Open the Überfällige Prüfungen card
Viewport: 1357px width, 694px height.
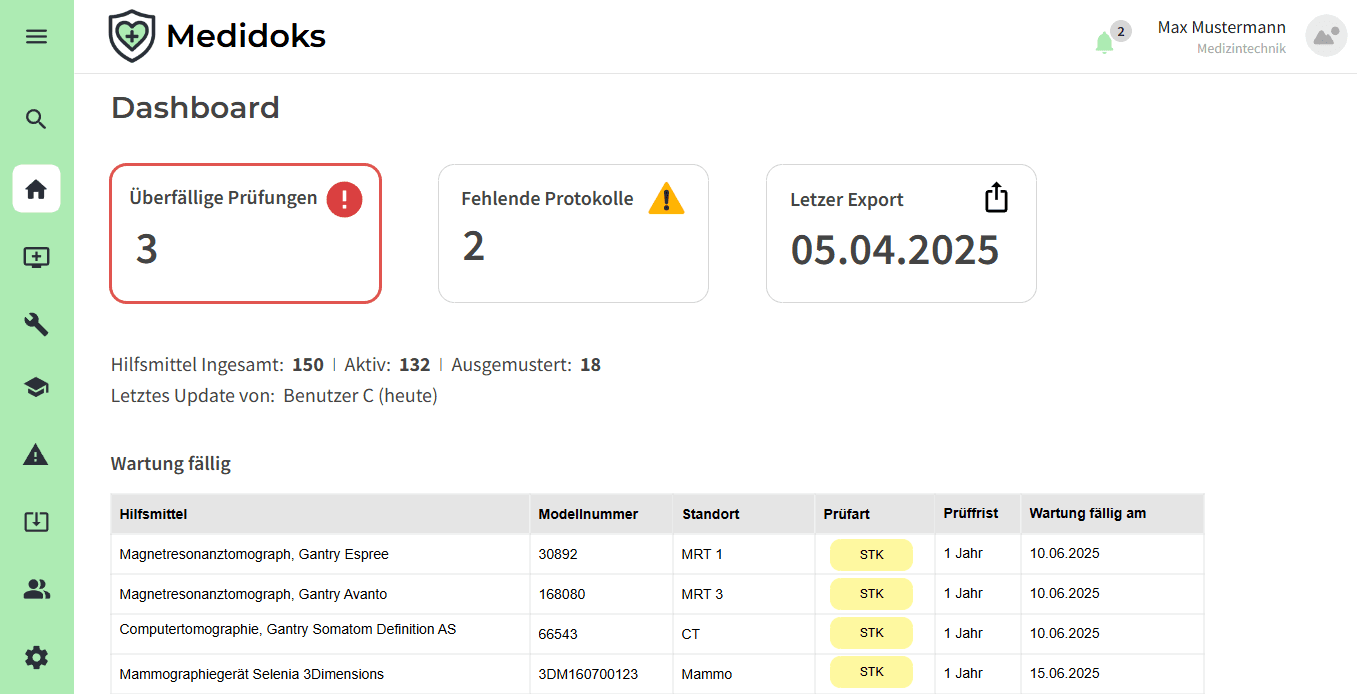(245, 233)
